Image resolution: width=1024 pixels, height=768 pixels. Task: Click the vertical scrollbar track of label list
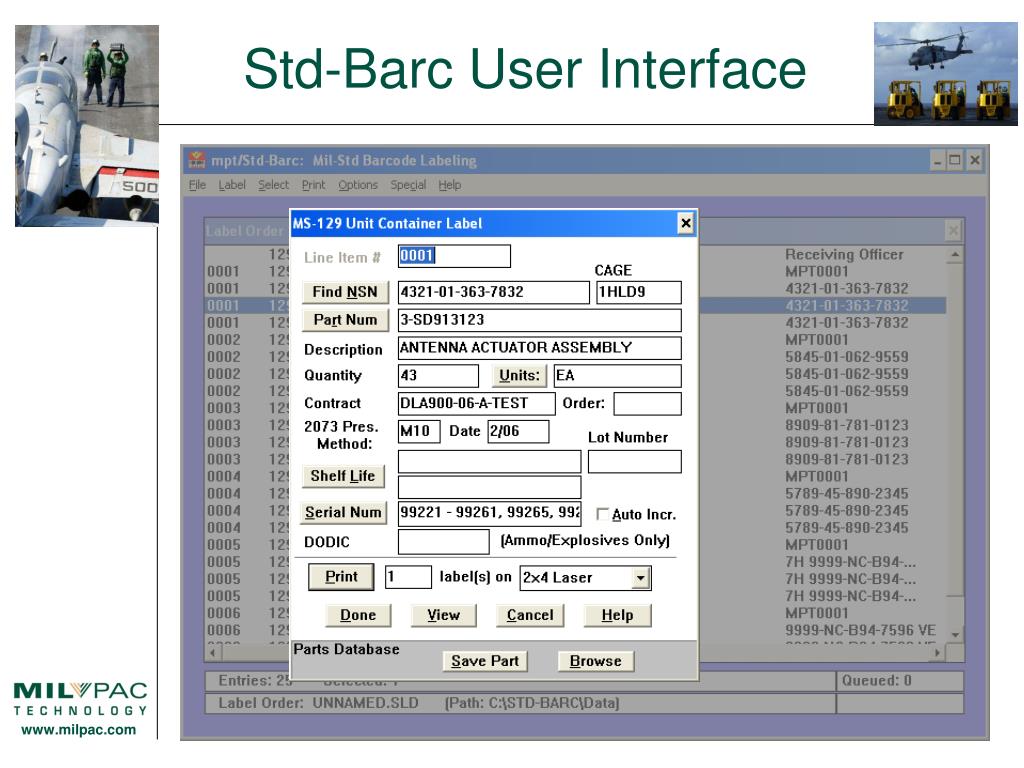point(955,444)
